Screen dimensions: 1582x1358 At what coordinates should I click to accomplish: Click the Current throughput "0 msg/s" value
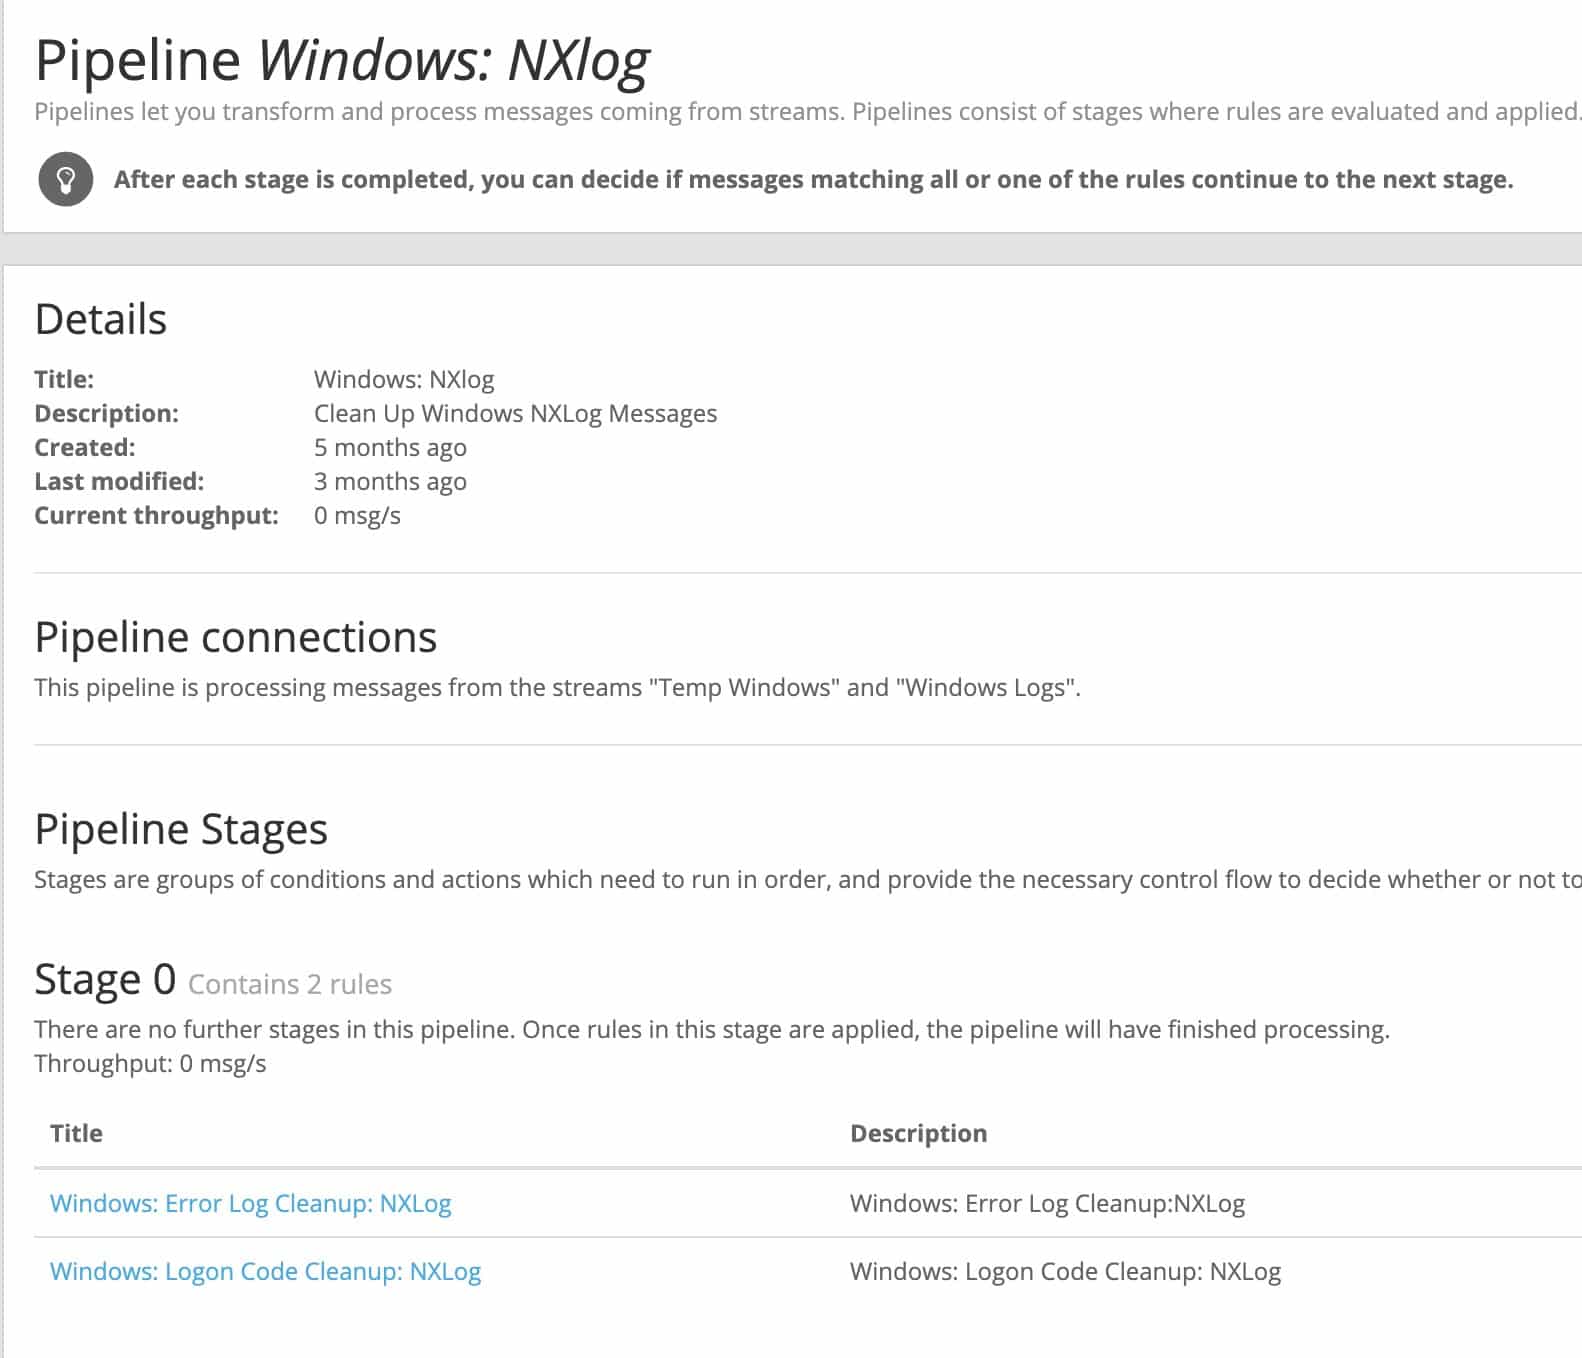click(x=357, y=515)
